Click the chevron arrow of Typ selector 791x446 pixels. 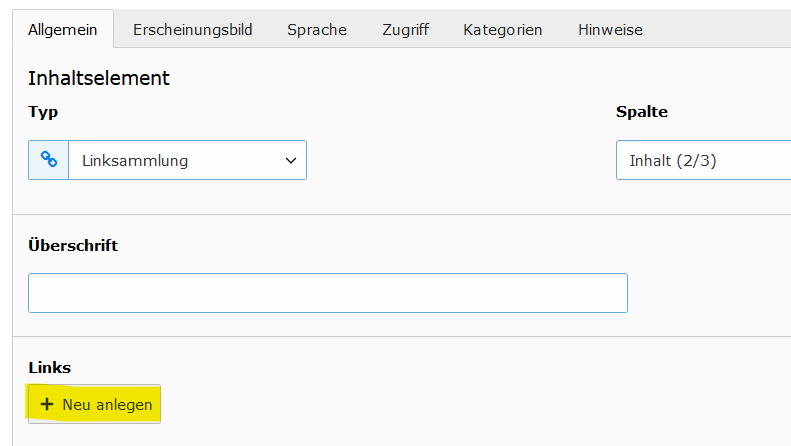tap(291, 160)
